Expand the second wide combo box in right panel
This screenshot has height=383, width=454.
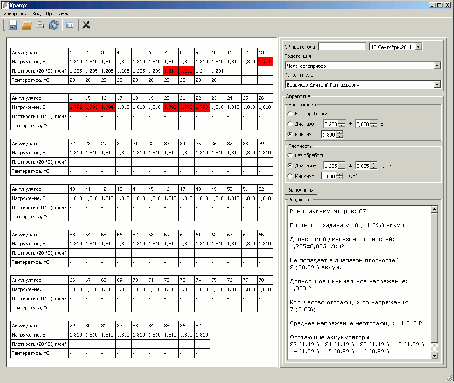coord(437,85)
